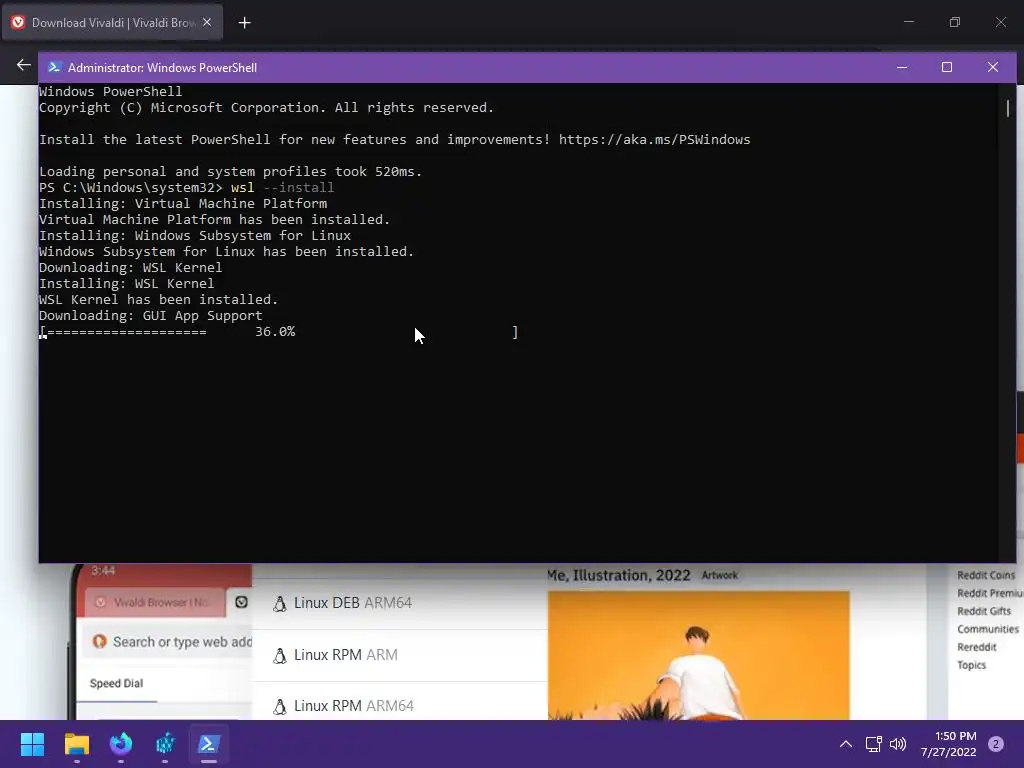Open the Reddit Premium link
This screenshot has width=1024, height=768.
989,593
